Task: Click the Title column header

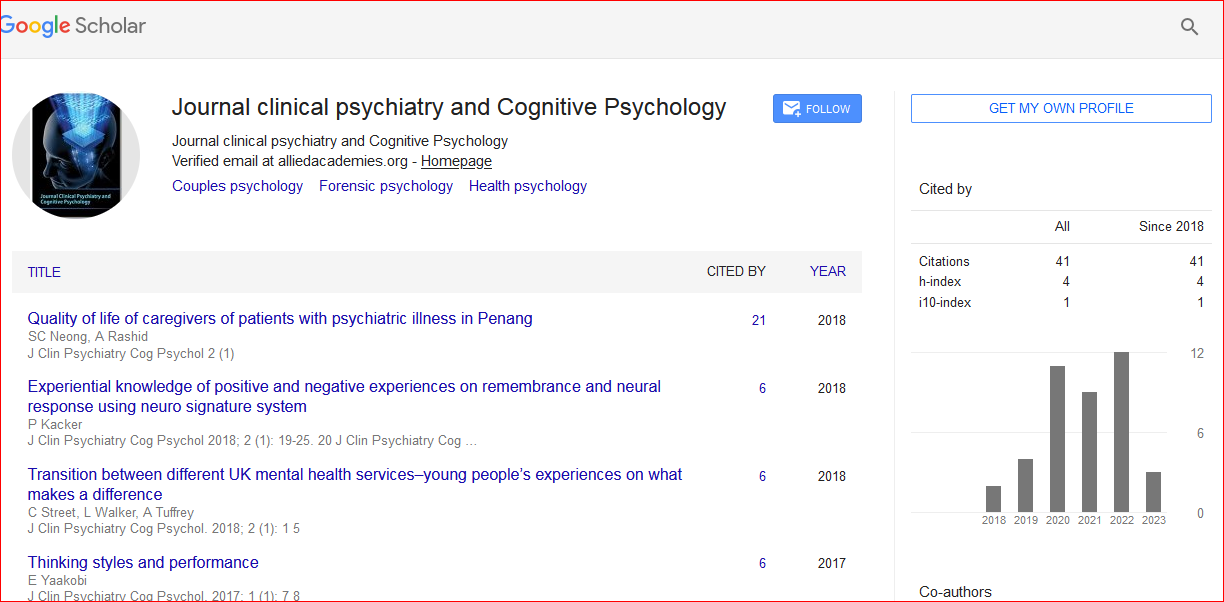Action: [44, 272]
